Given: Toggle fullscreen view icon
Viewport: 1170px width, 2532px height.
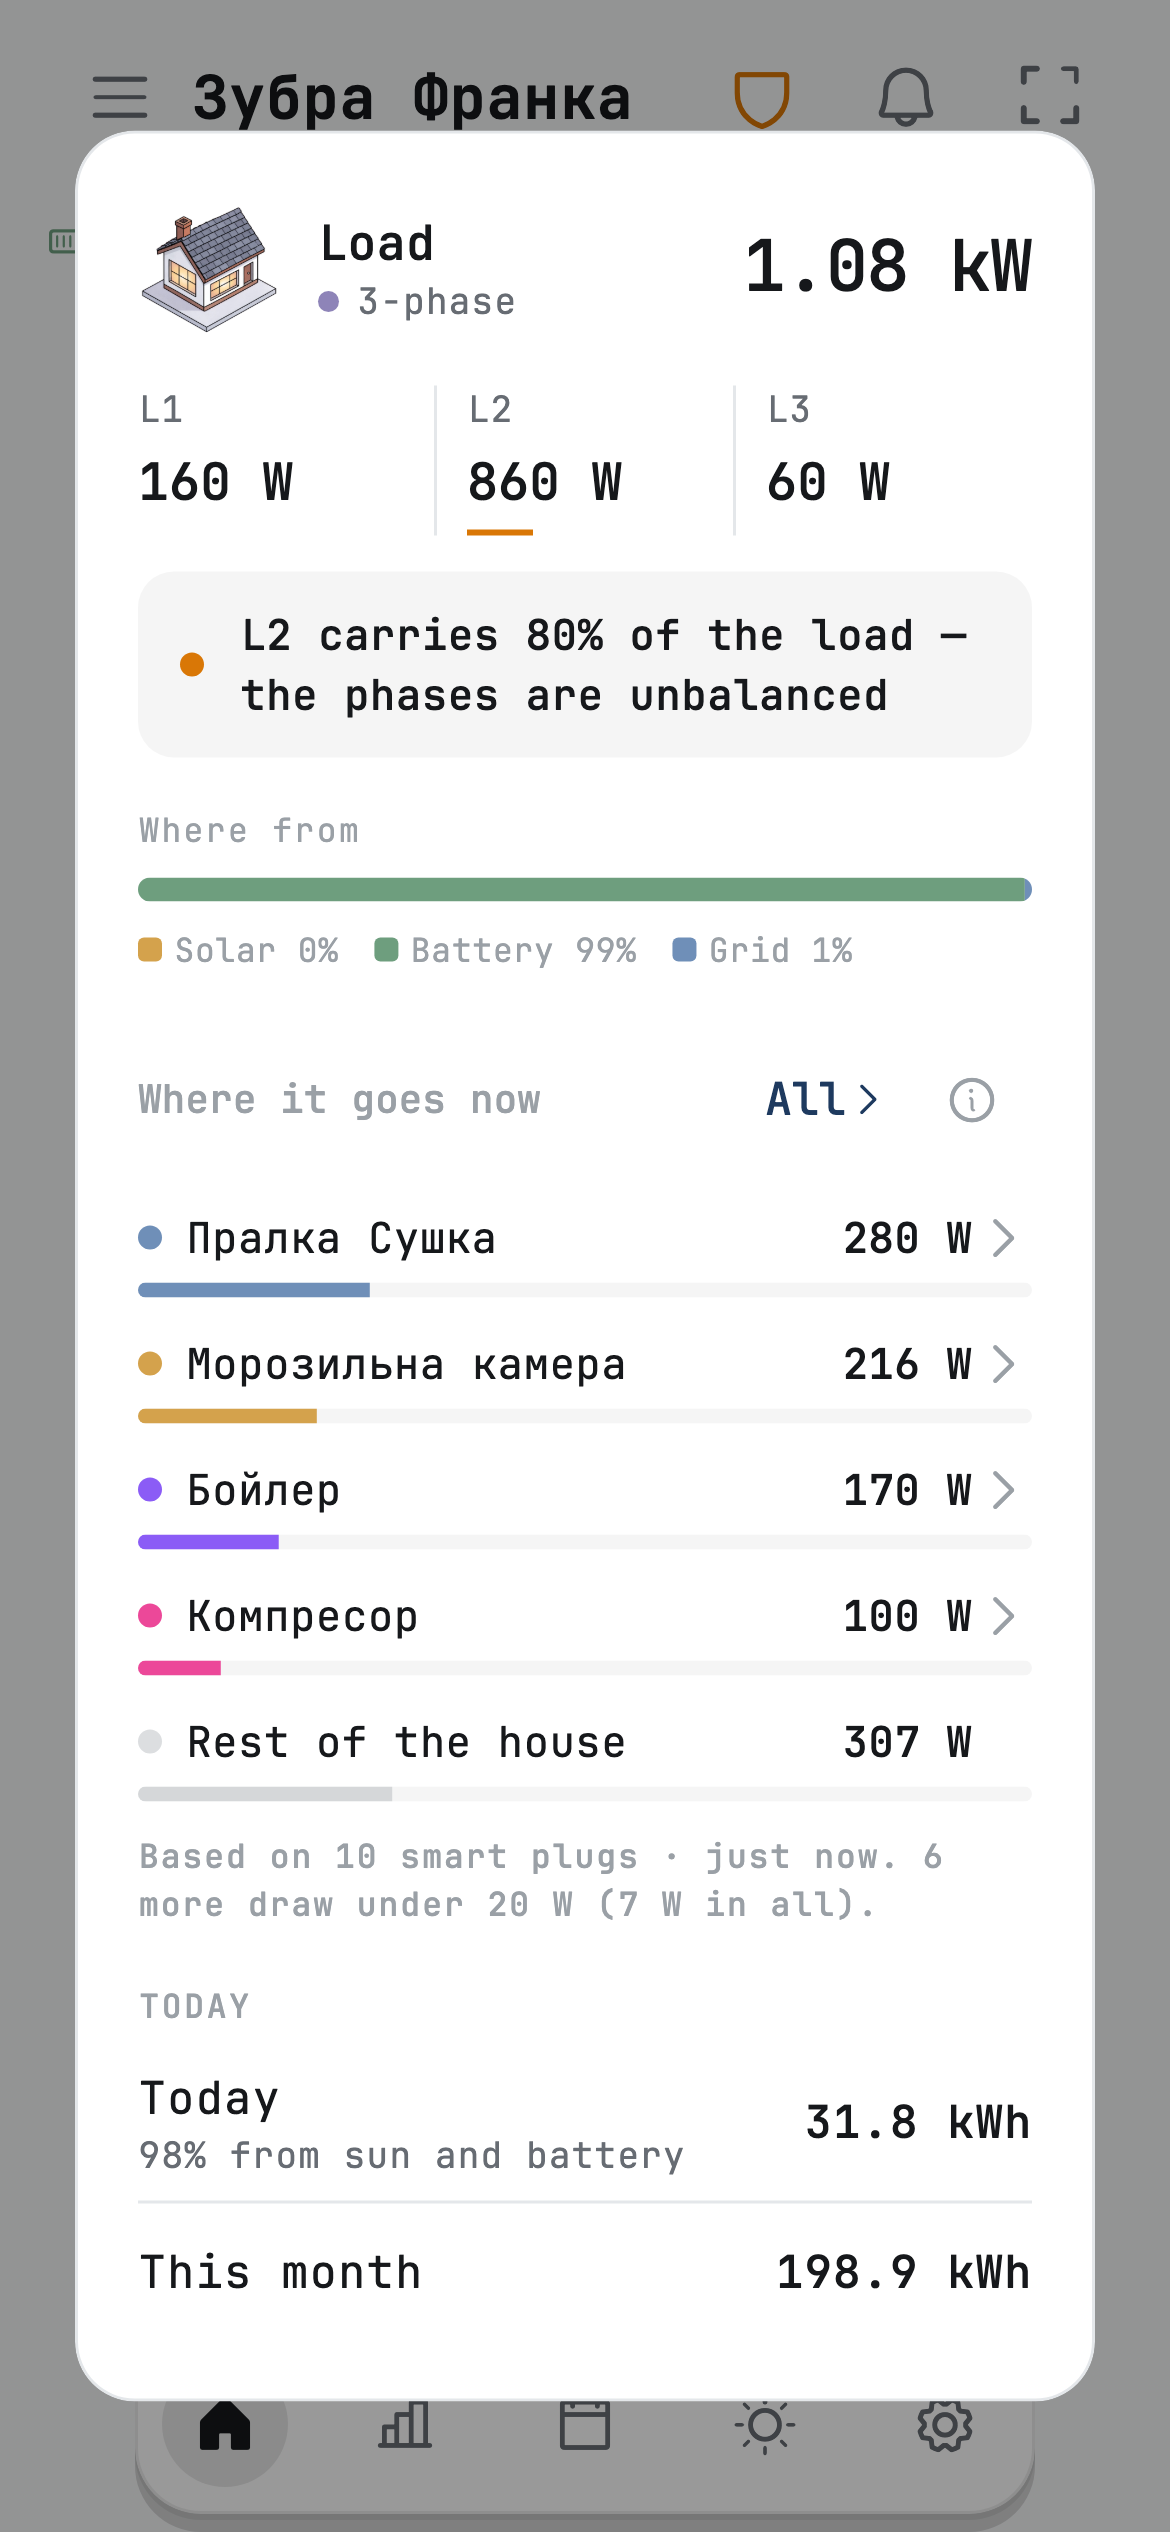Looking at the screenshot, I should [x=1050, y=95].
